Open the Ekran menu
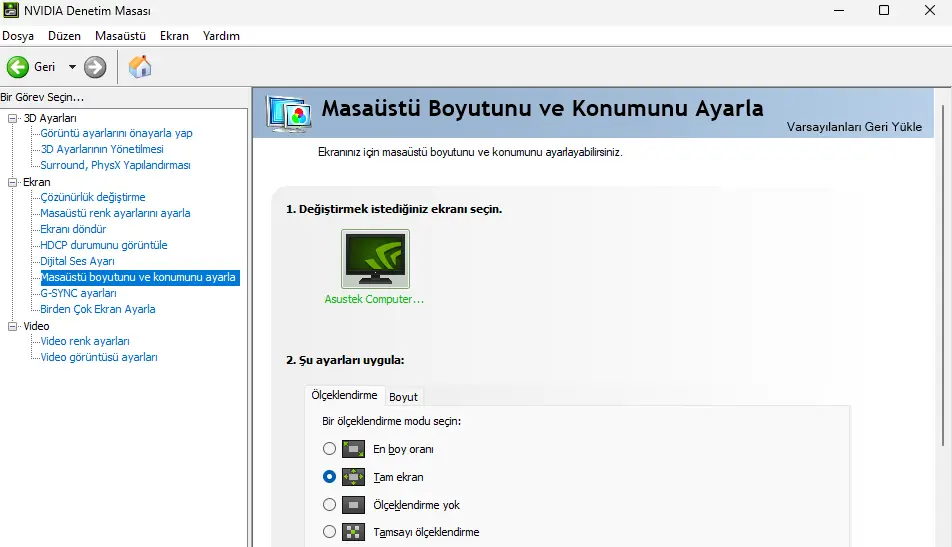The height and width of the screenshot is (547, 952). (174, 36)
